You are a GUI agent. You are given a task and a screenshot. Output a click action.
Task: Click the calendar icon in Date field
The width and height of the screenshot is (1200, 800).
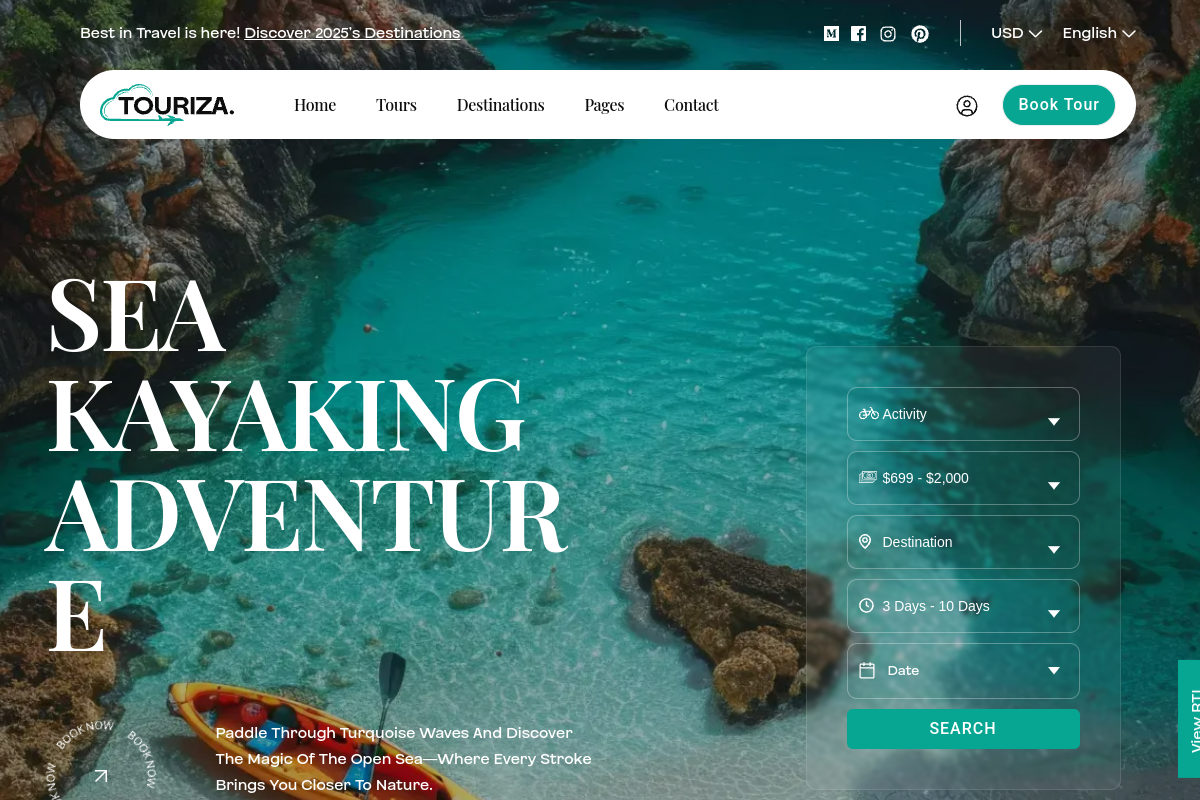pyautogui.click(x=867, y=670)
